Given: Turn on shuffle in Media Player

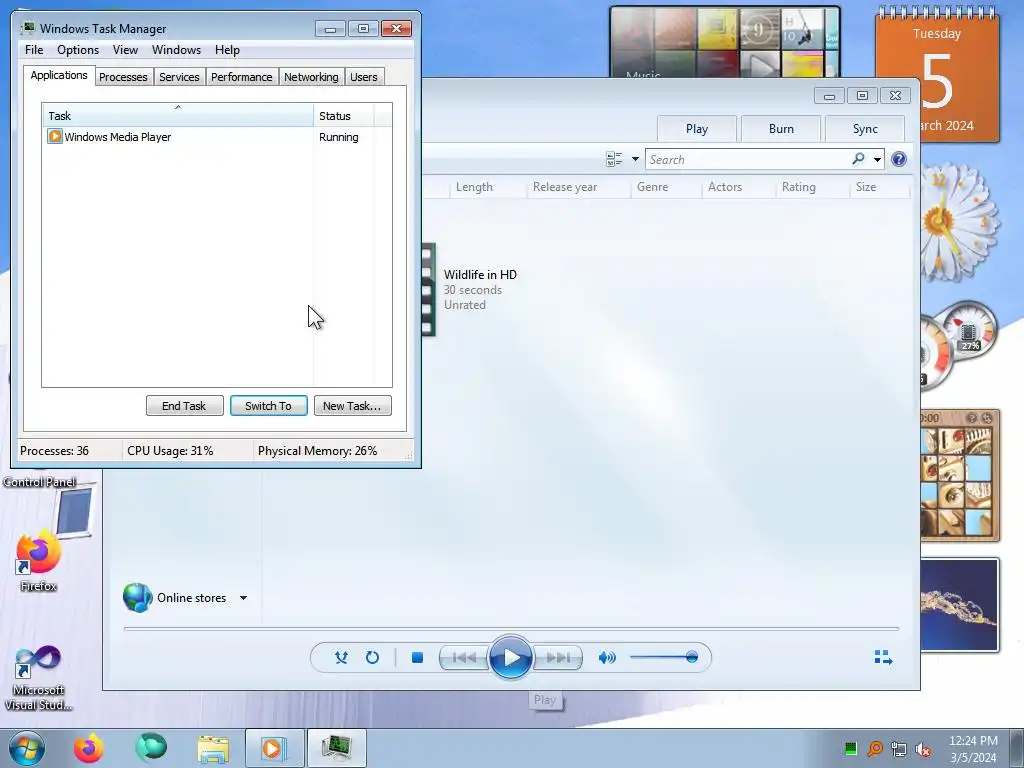Looking at the screenshot, I should click(341, 658).
